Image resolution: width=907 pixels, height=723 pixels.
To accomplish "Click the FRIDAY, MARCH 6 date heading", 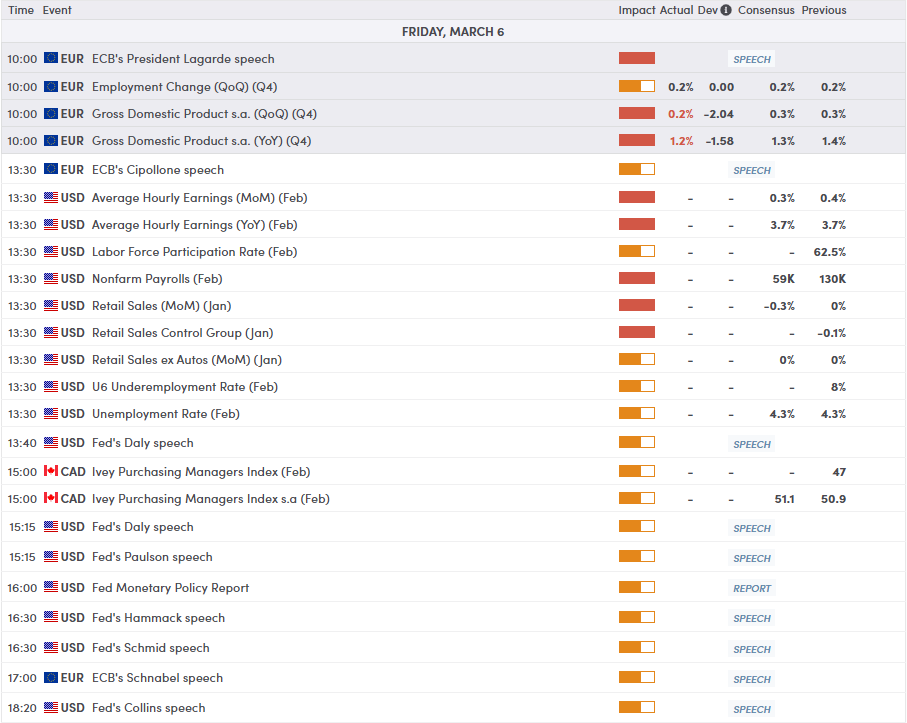I will click(x=453, y=32).
